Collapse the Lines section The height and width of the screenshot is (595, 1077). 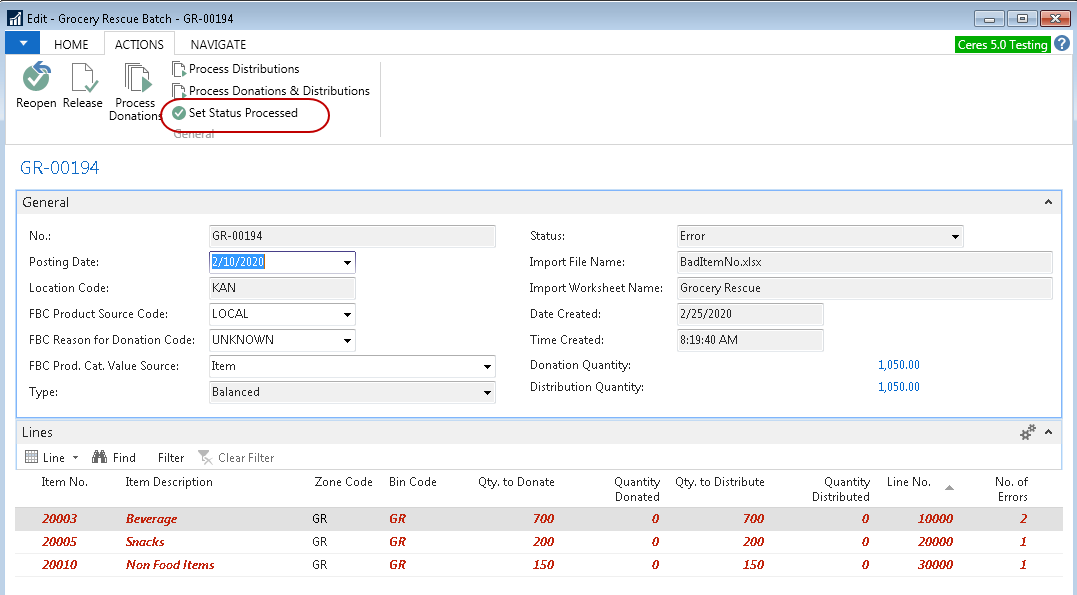click(1048, 433)
